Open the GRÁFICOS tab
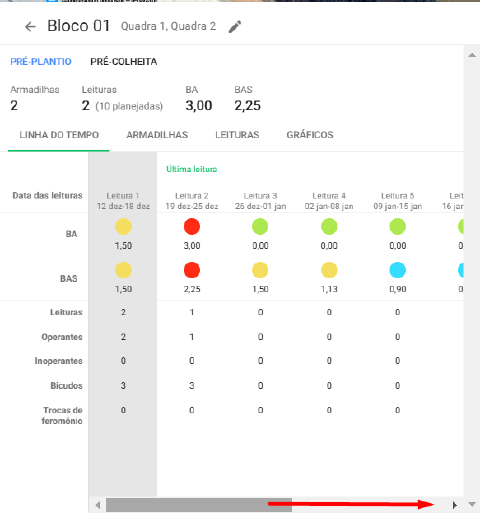480x513 pixels. click(x=310, y=135)
